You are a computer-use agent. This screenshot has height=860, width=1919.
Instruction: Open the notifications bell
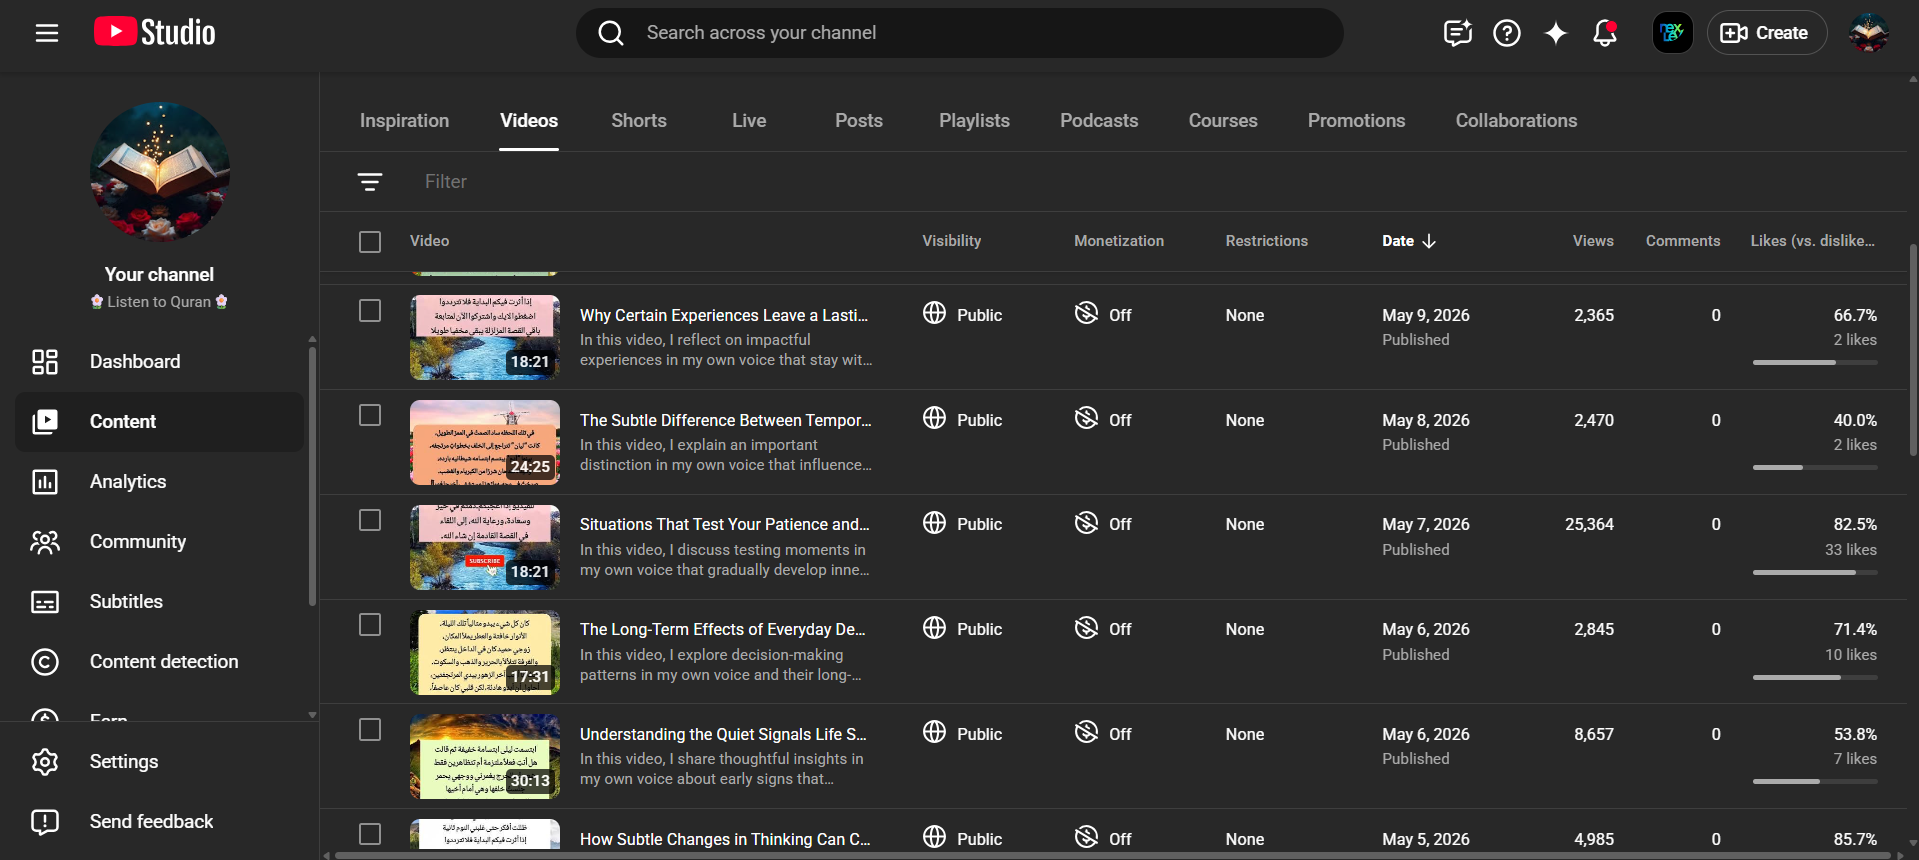(x=1605, y=33)
